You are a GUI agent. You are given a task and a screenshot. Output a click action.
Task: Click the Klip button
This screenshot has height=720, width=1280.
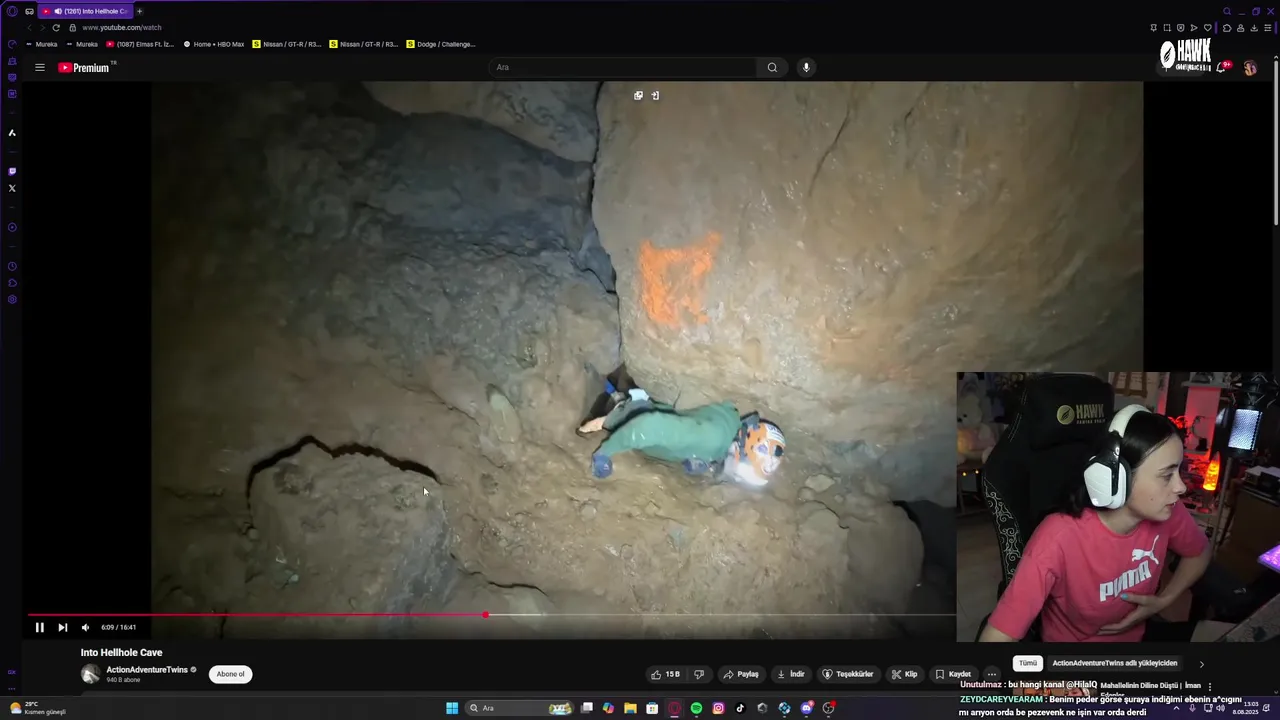pyautogui.click(x=904, y=674)
